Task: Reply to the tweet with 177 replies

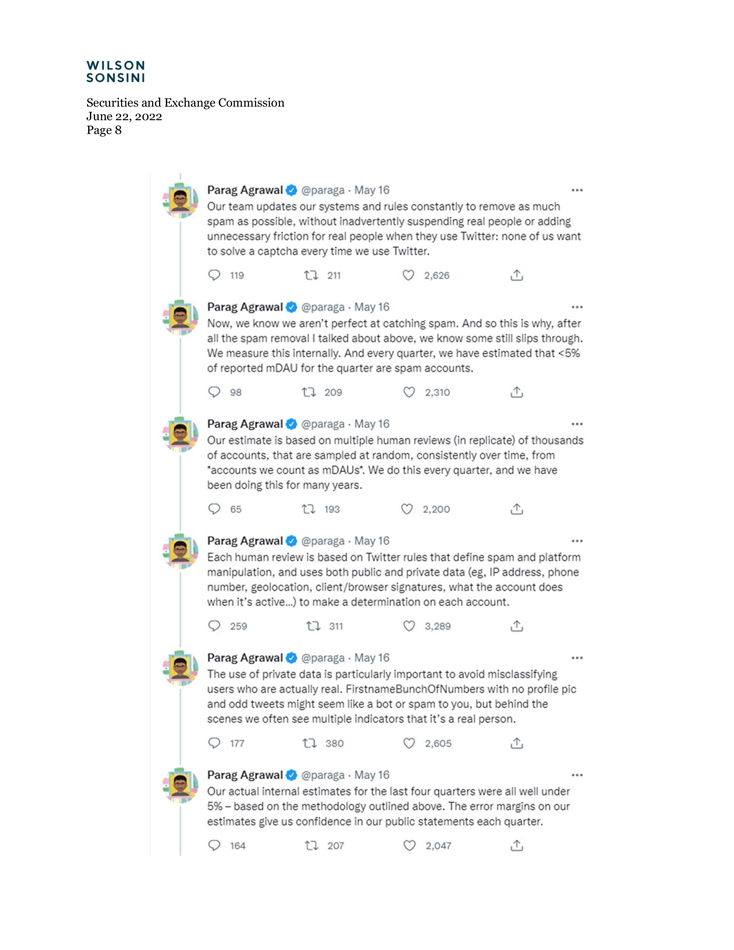Action: point(213,743)
